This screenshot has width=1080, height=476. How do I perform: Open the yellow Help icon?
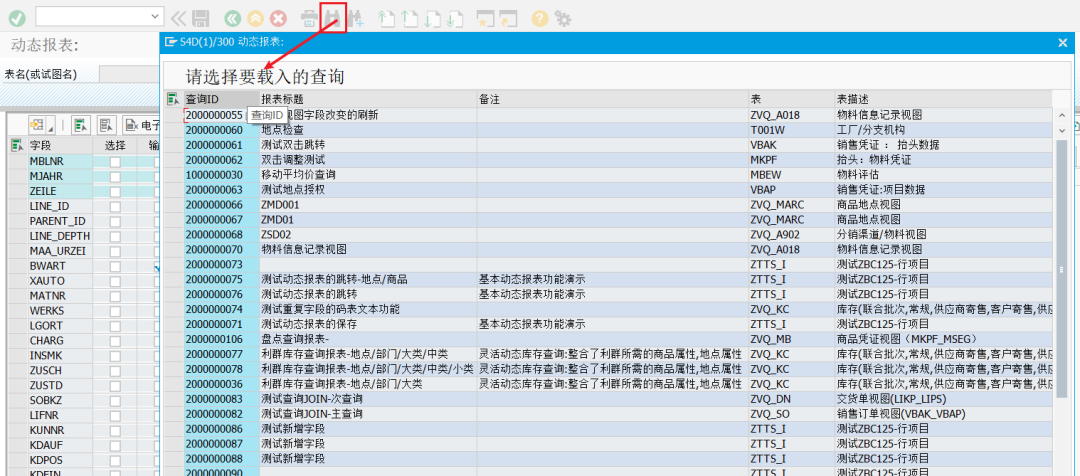click(540, 19)
